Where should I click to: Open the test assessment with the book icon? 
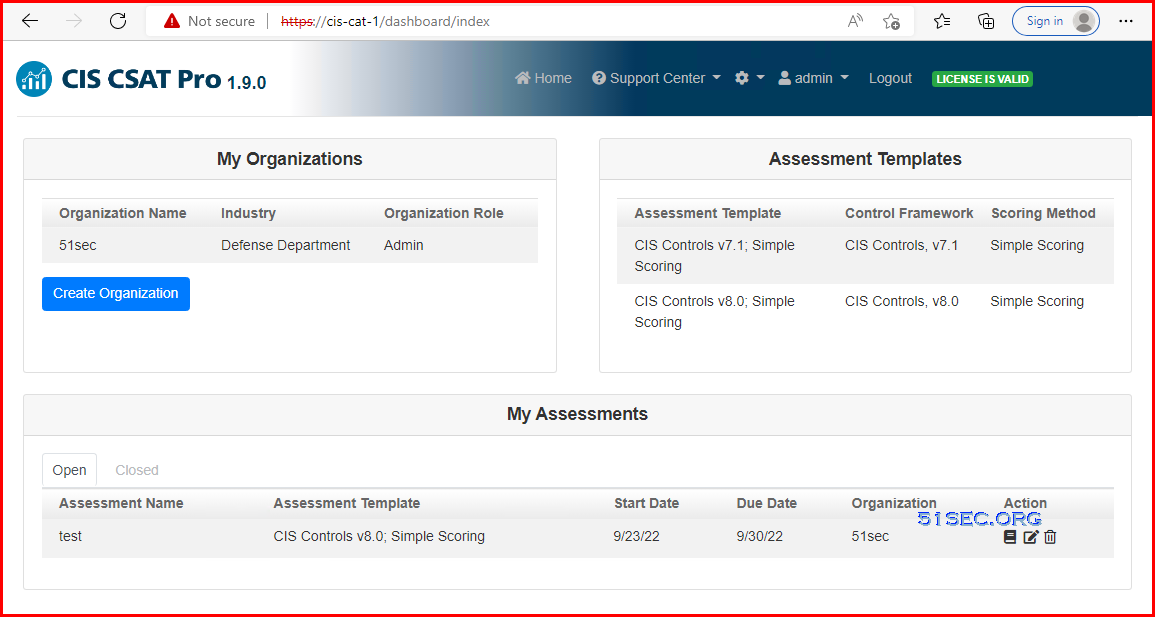(1010, 537)
